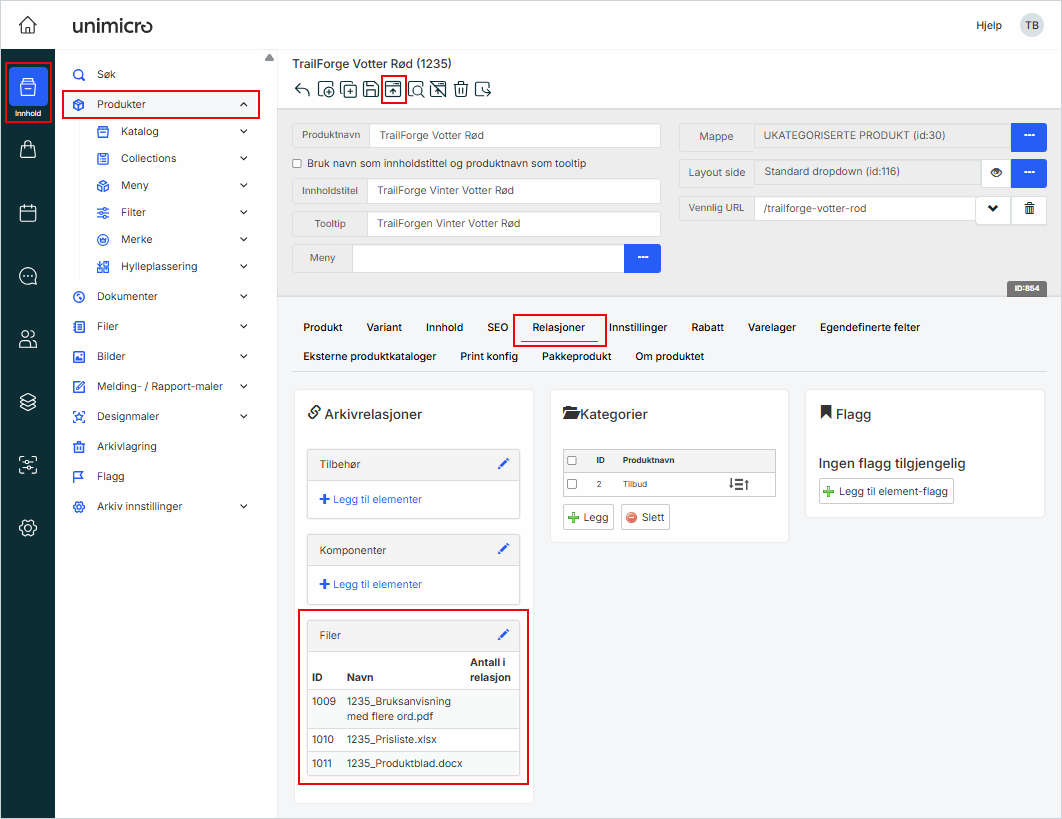
Task: Click the home icon at top left
Action: click(x=28, y=25)
